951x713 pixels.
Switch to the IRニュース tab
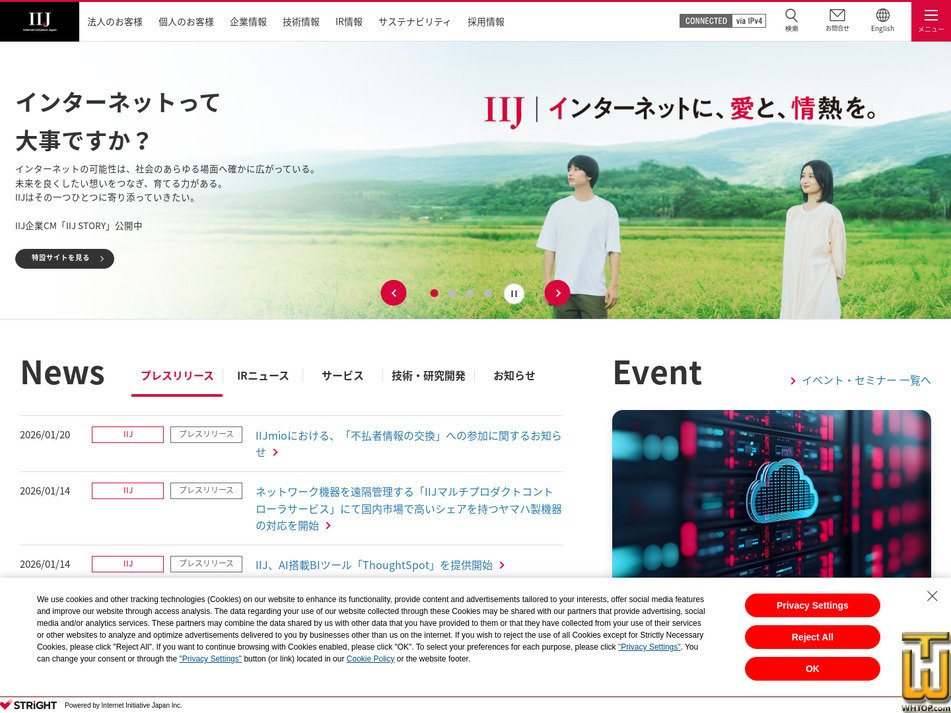[x=262, y=375]
